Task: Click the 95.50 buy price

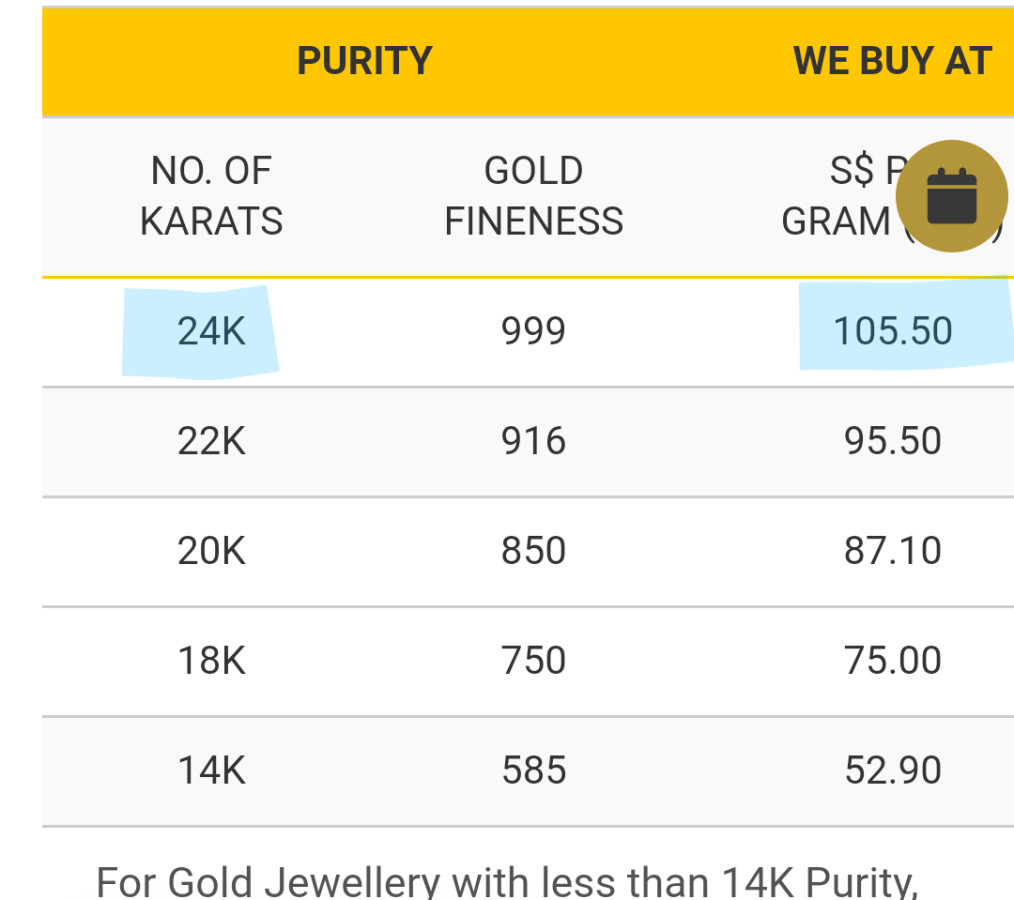Action: point(893,441)
